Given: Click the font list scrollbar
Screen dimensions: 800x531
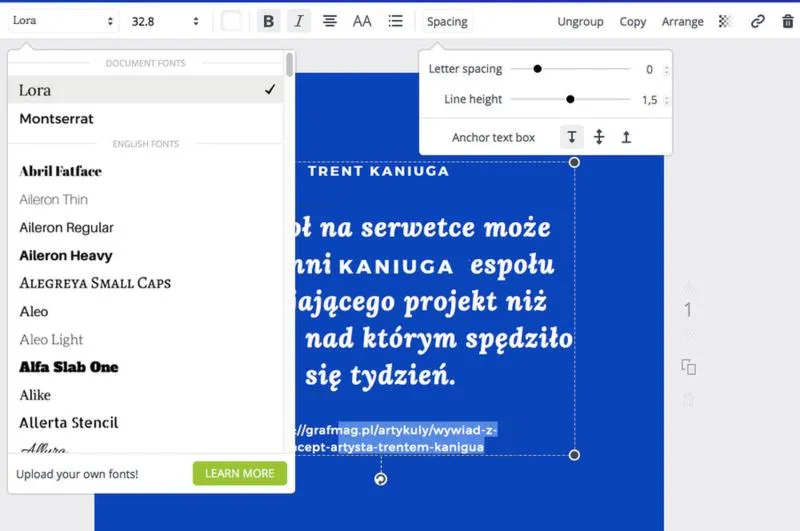Looking at the screenshot, I should click(x=289, y=65).
